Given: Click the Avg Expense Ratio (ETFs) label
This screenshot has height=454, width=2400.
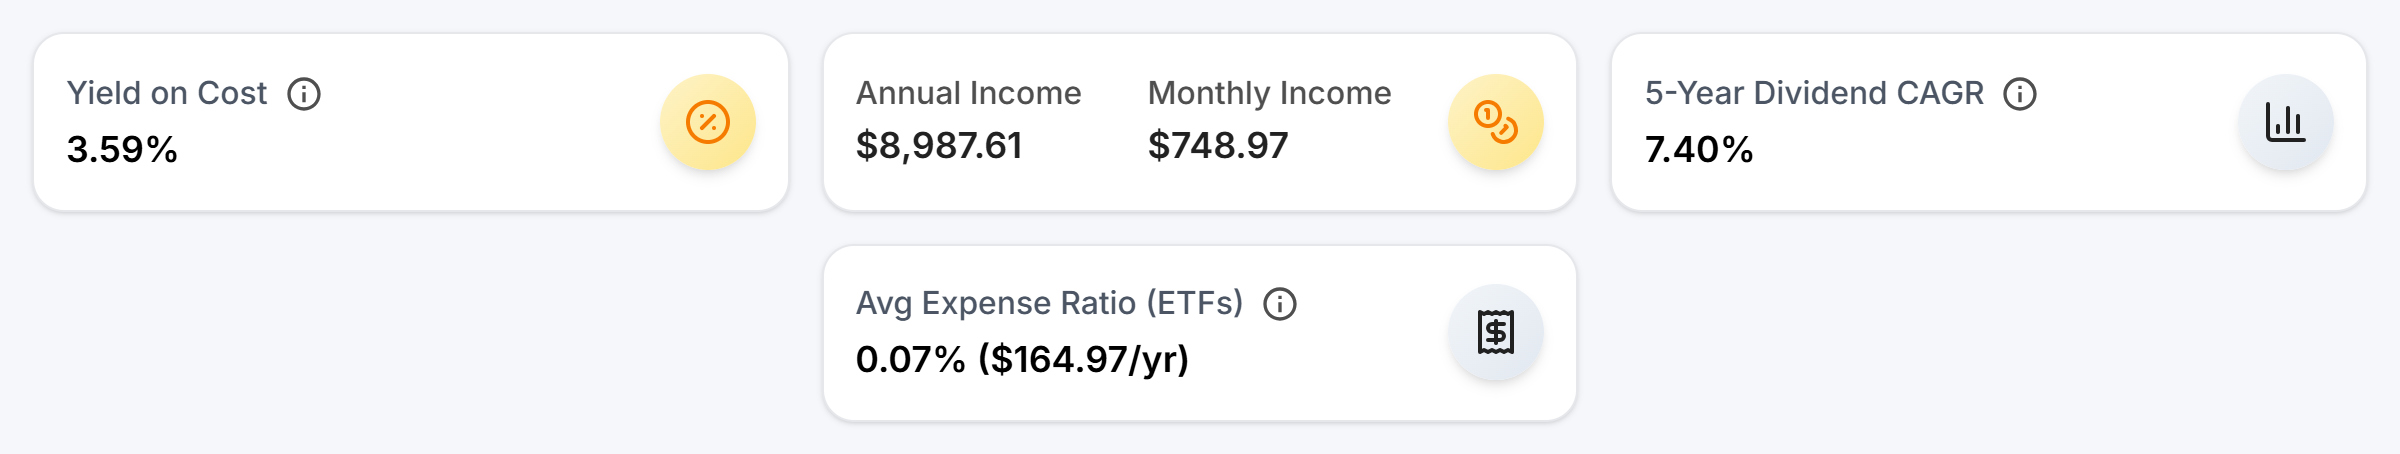Looking at the screenshot, I should [1049, 303].
